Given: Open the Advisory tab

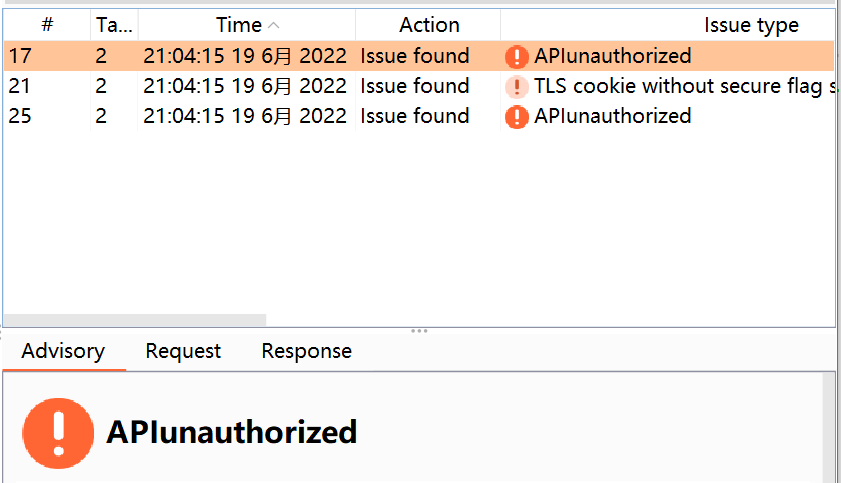Looking at the screenshot, I should 63,351.
